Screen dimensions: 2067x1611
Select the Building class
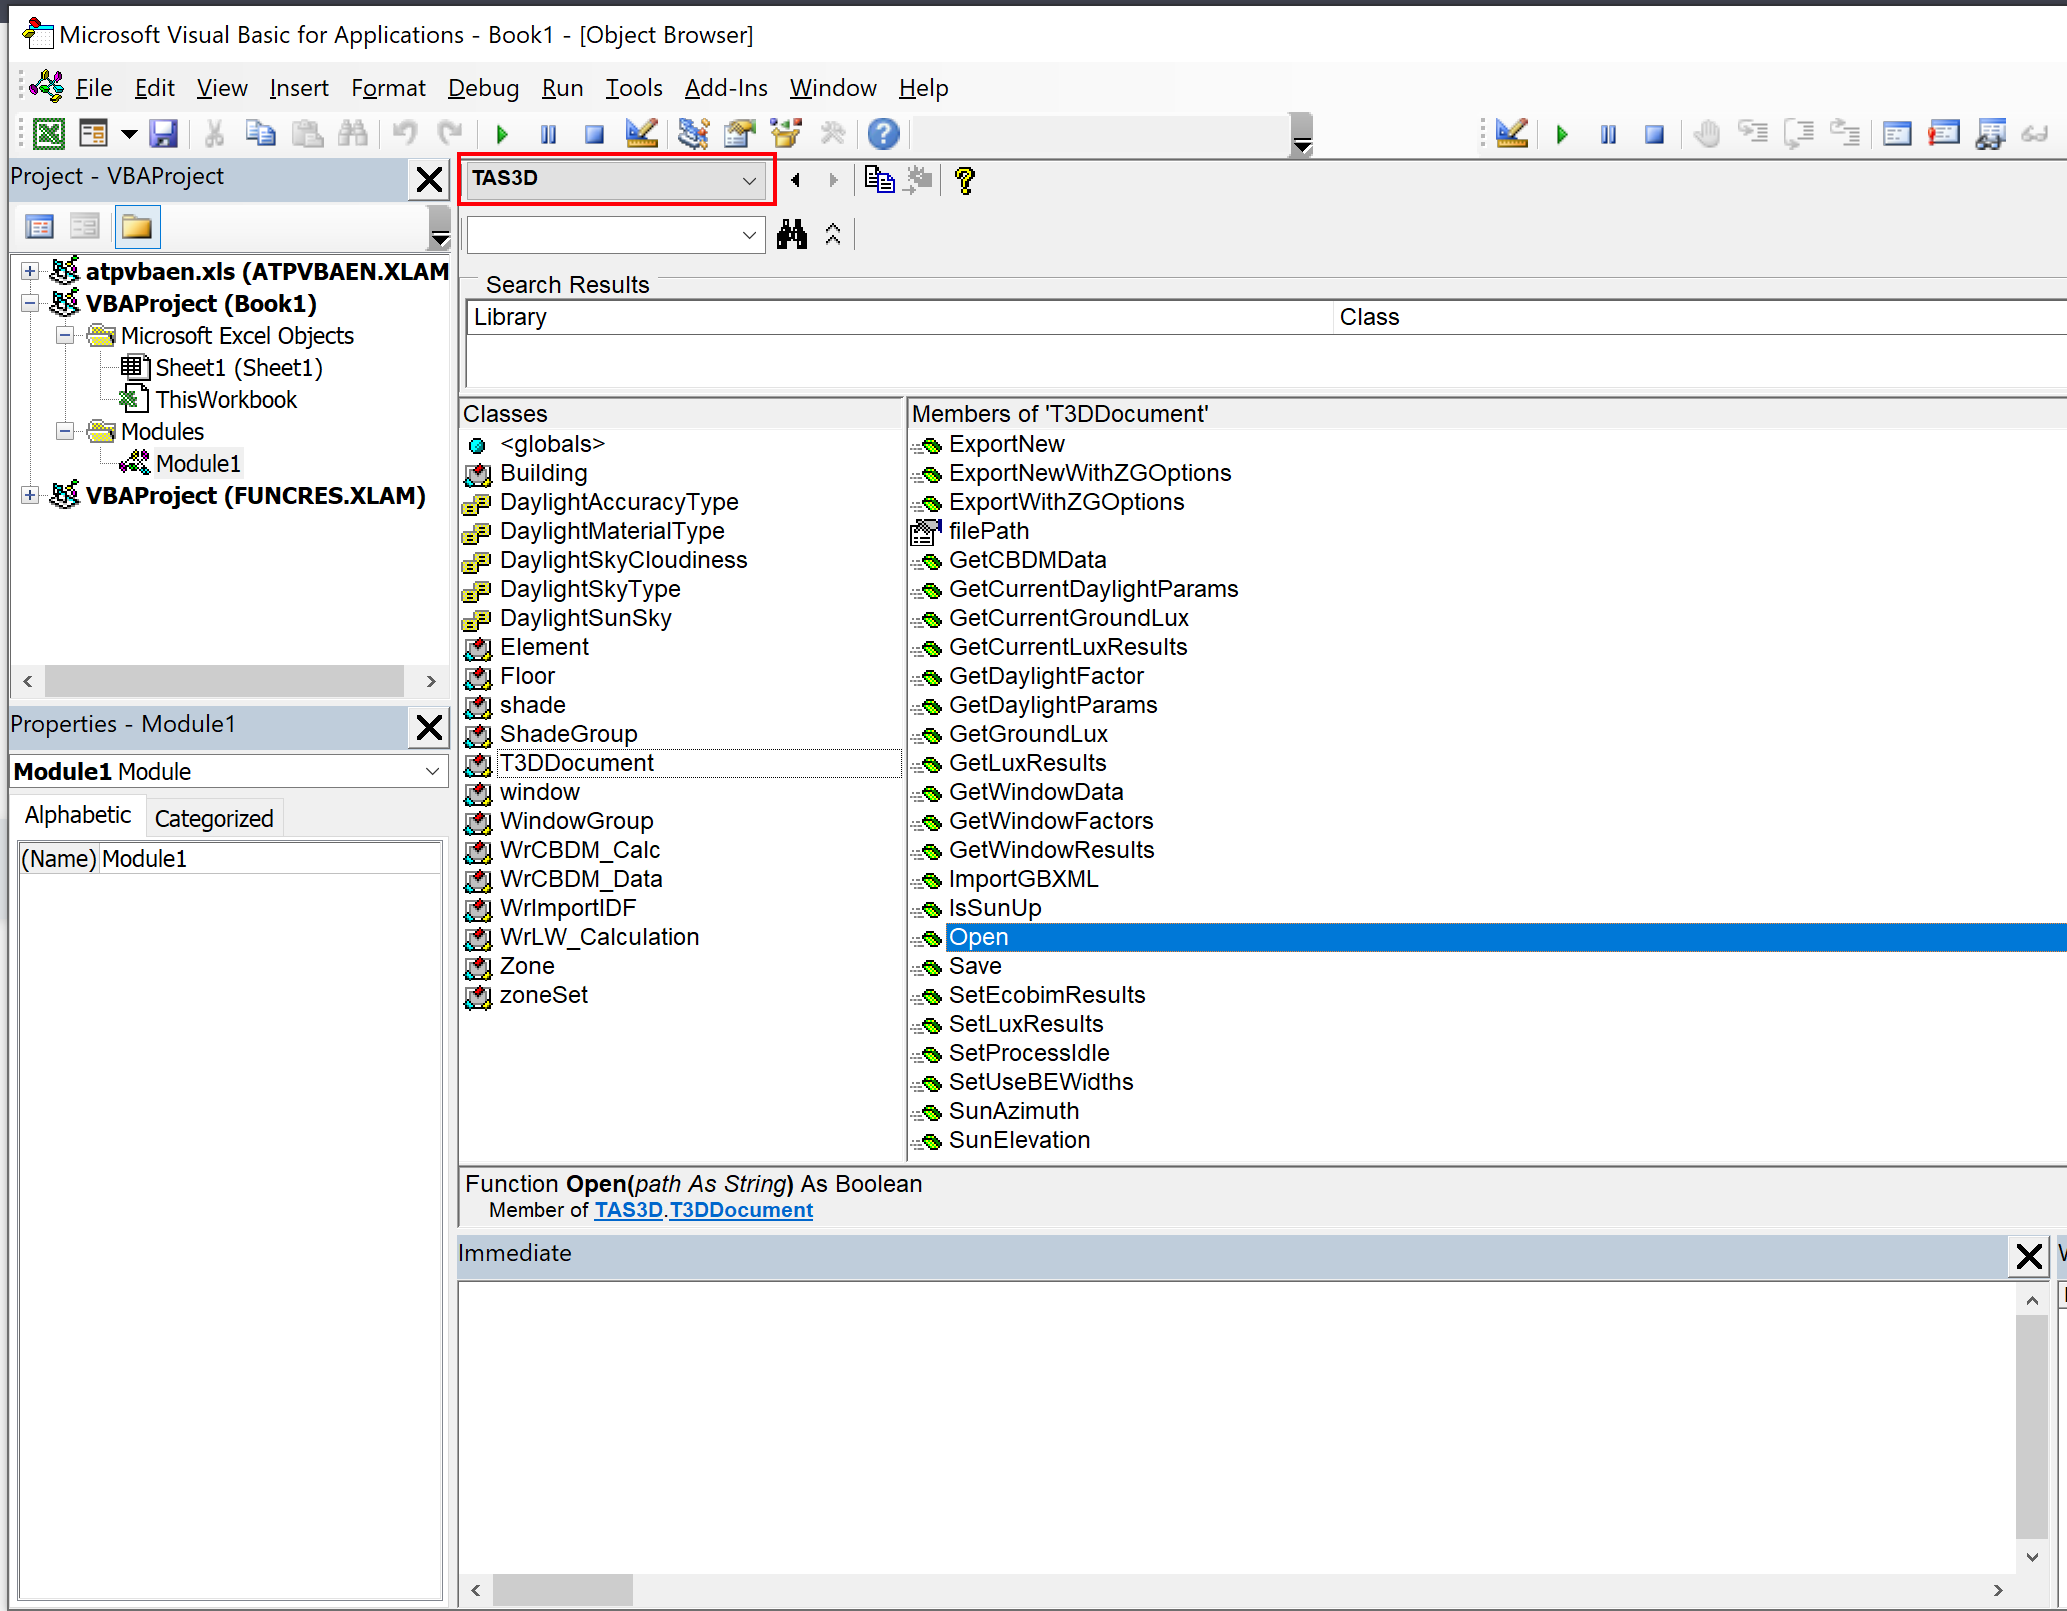pyautogui.click(x=543, y=473)
